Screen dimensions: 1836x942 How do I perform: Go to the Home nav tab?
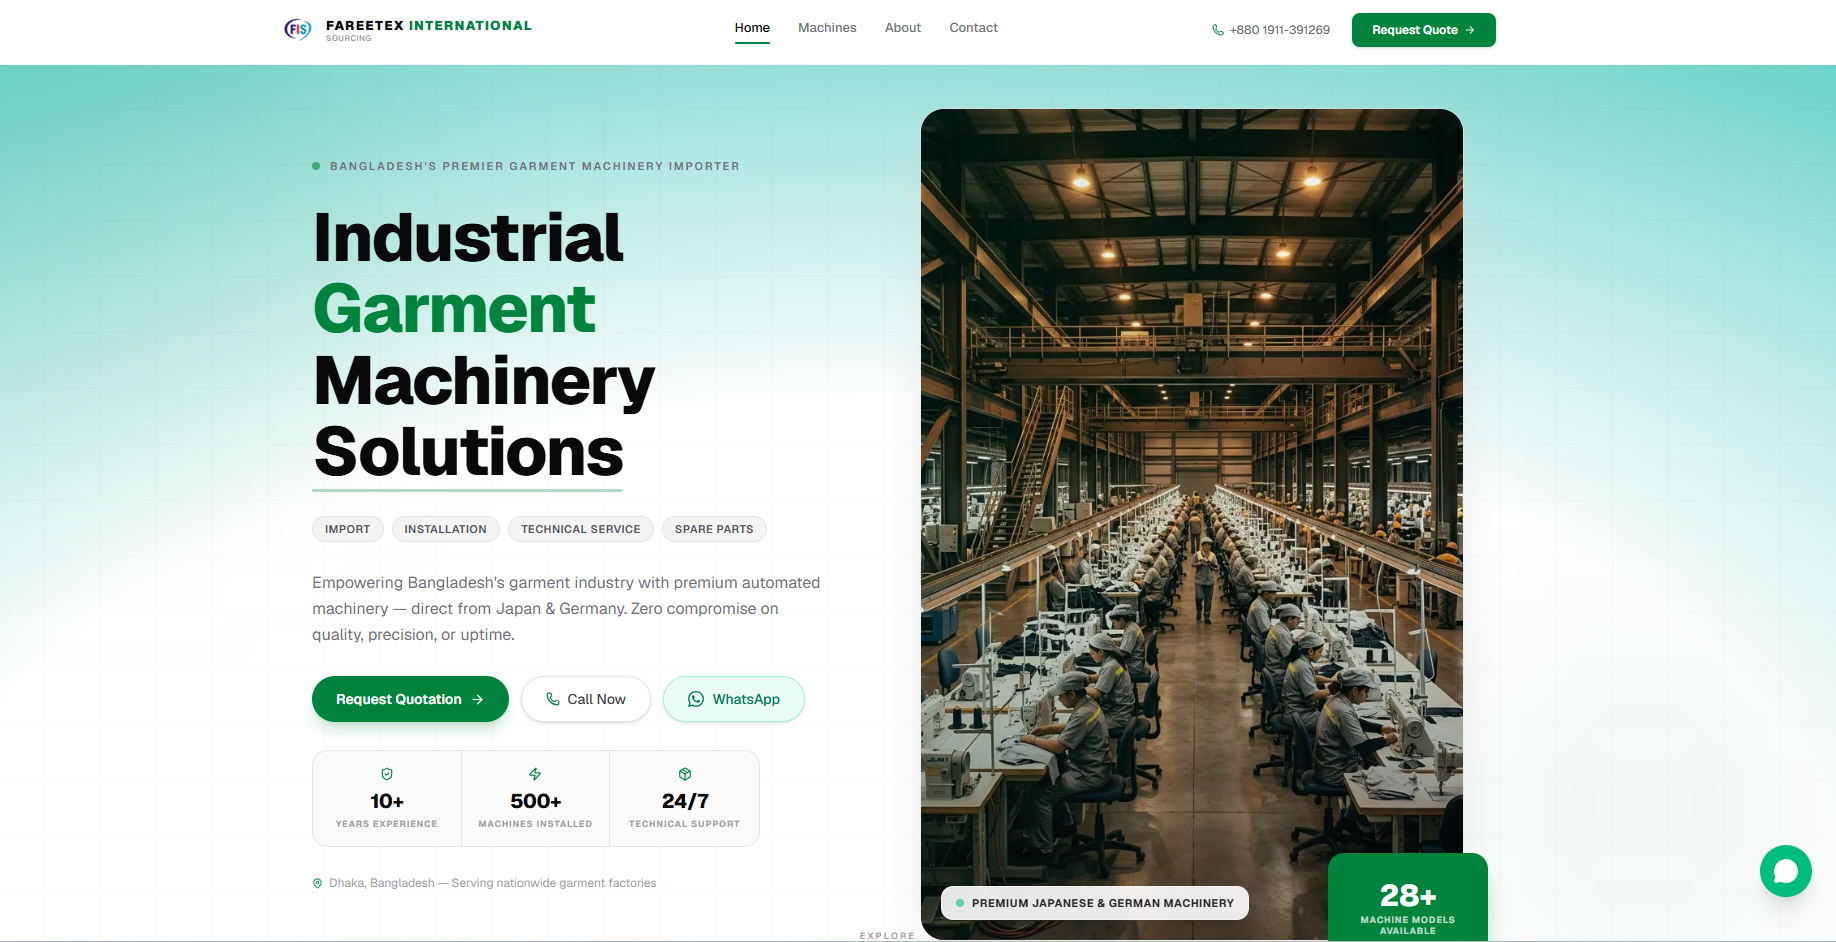pos(752,28)
